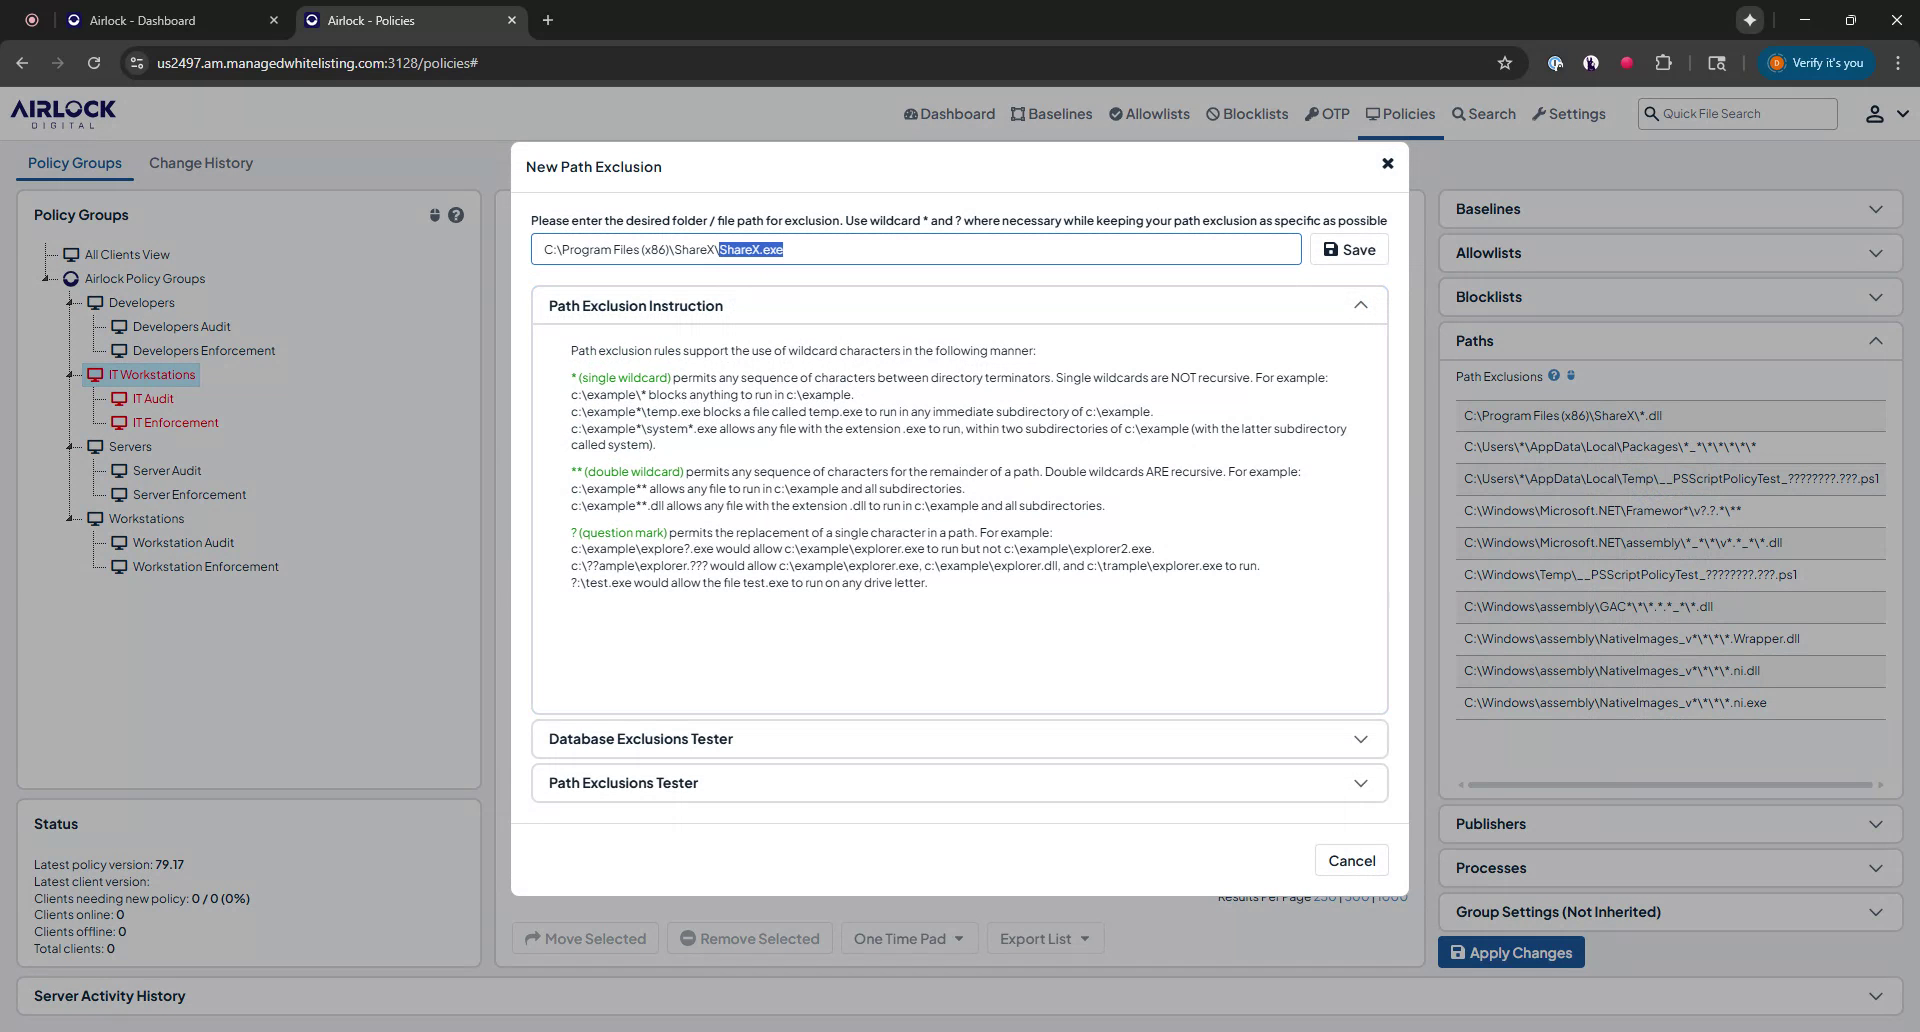Viewport: 1920px width, 1032px height.
Task: Switch to the Change History tab
Action: [x=200, y=163]
